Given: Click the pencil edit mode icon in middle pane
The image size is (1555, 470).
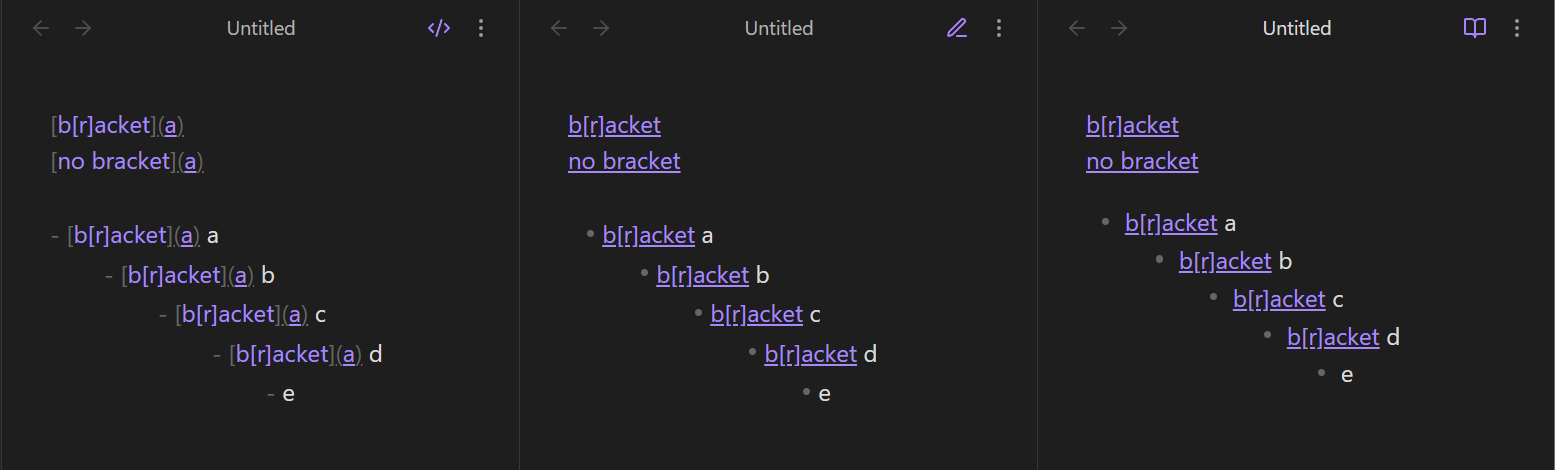Looking at the screenshot, I should pyautogui.click(x=957, y=28).
